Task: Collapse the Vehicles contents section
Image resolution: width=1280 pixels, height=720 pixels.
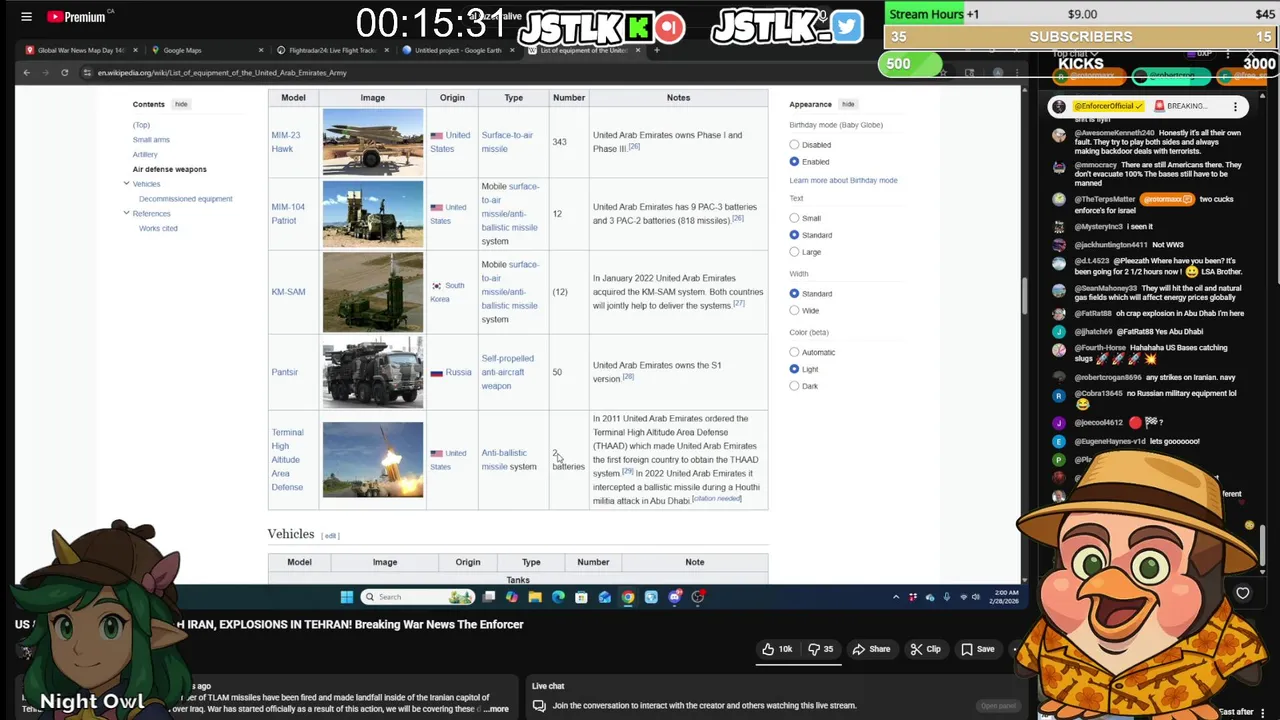Action: tap(126, 184)
